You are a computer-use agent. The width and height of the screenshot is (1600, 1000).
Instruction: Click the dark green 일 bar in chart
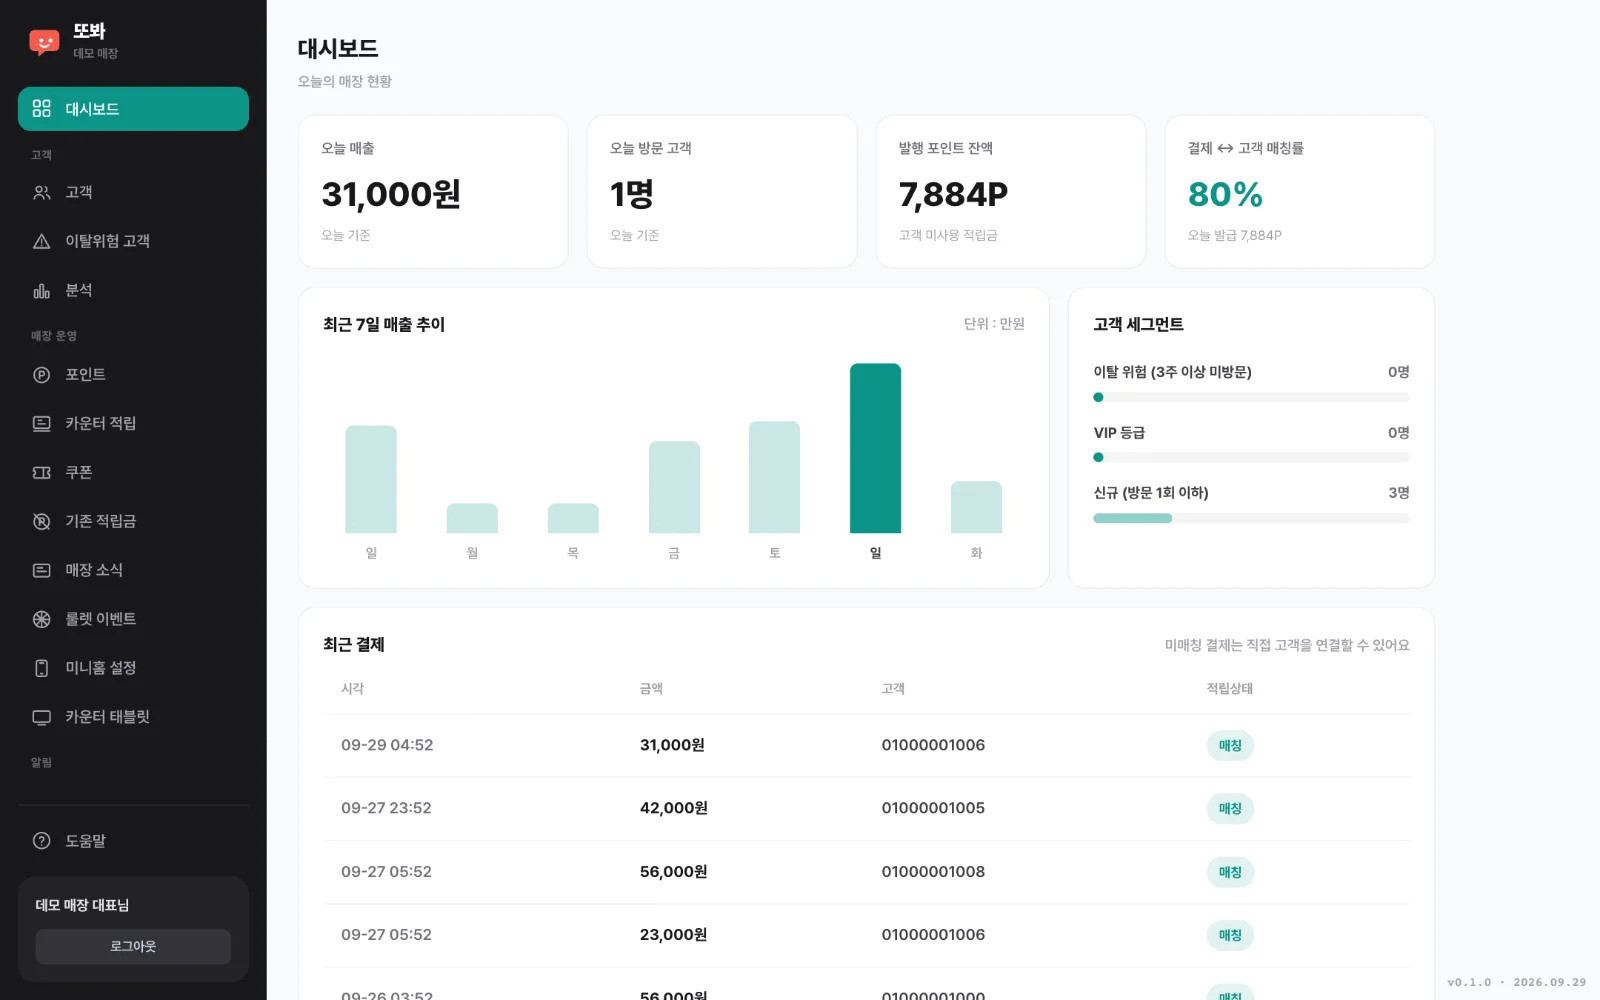(x=875, y=448)
